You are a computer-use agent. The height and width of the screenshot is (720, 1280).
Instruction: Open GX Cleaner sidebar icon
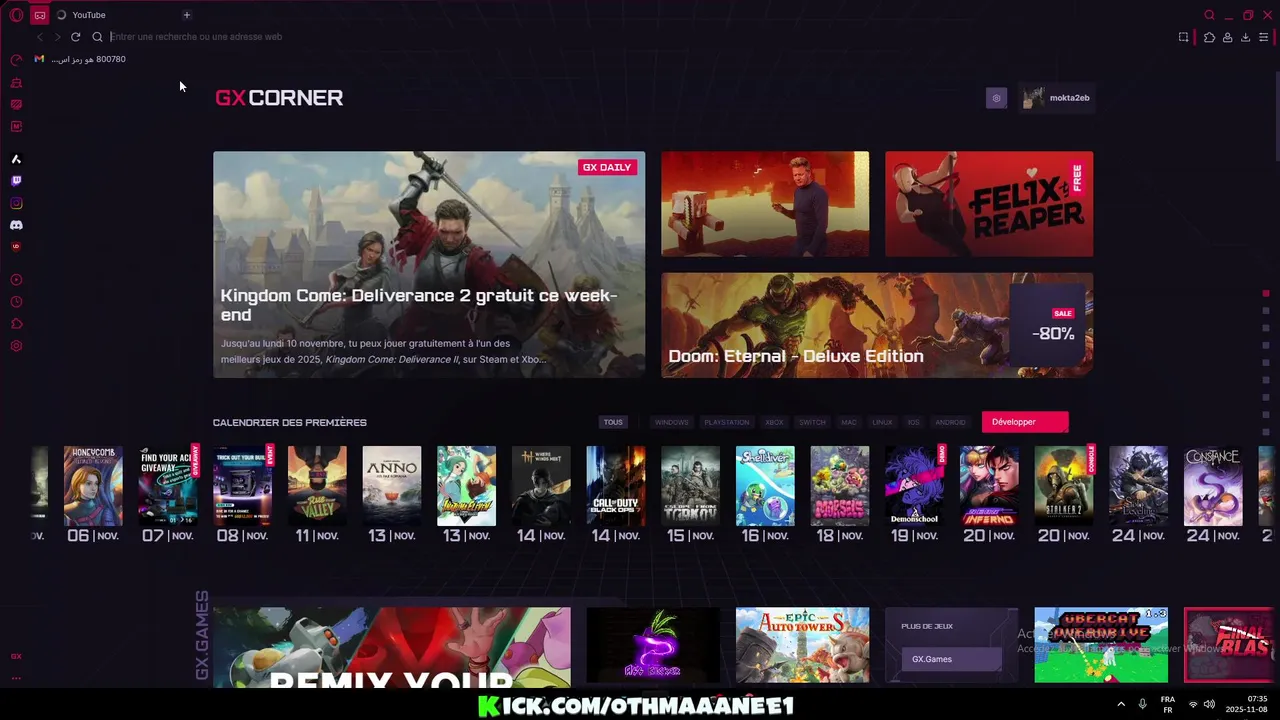pos(16,82)
